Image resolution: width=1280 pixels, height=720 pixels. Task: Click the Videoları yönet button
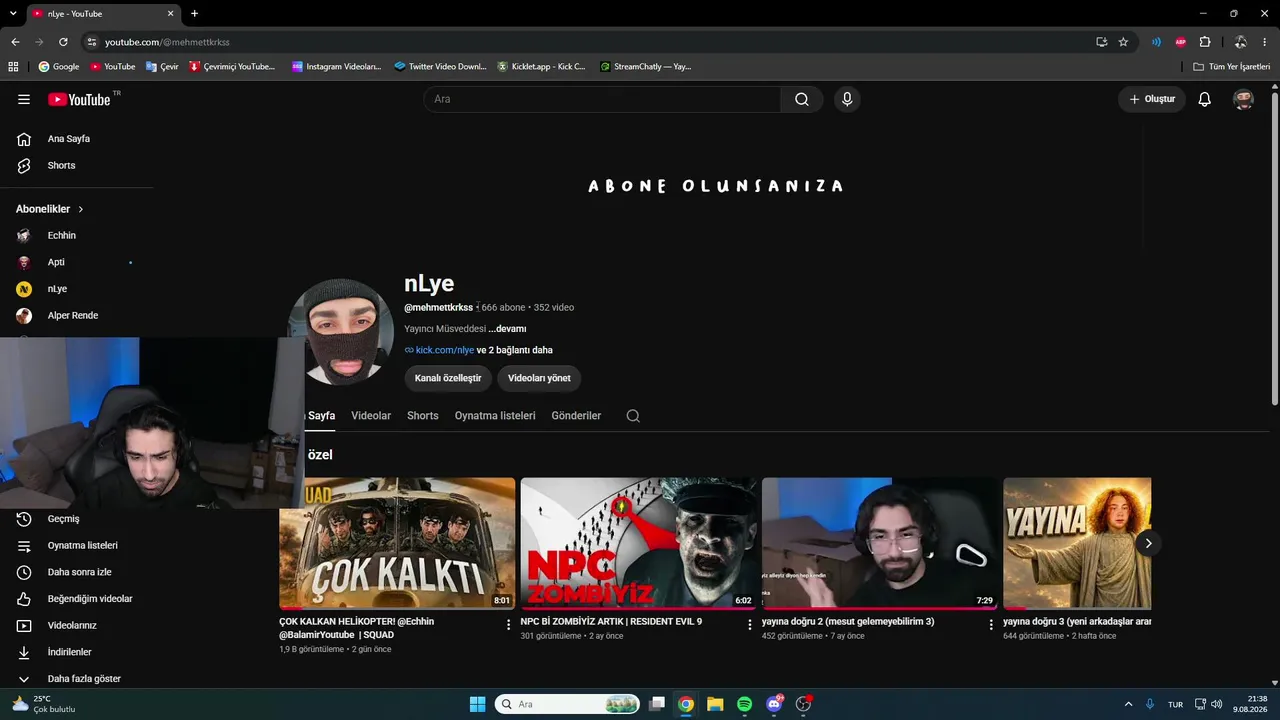[539, 378]
